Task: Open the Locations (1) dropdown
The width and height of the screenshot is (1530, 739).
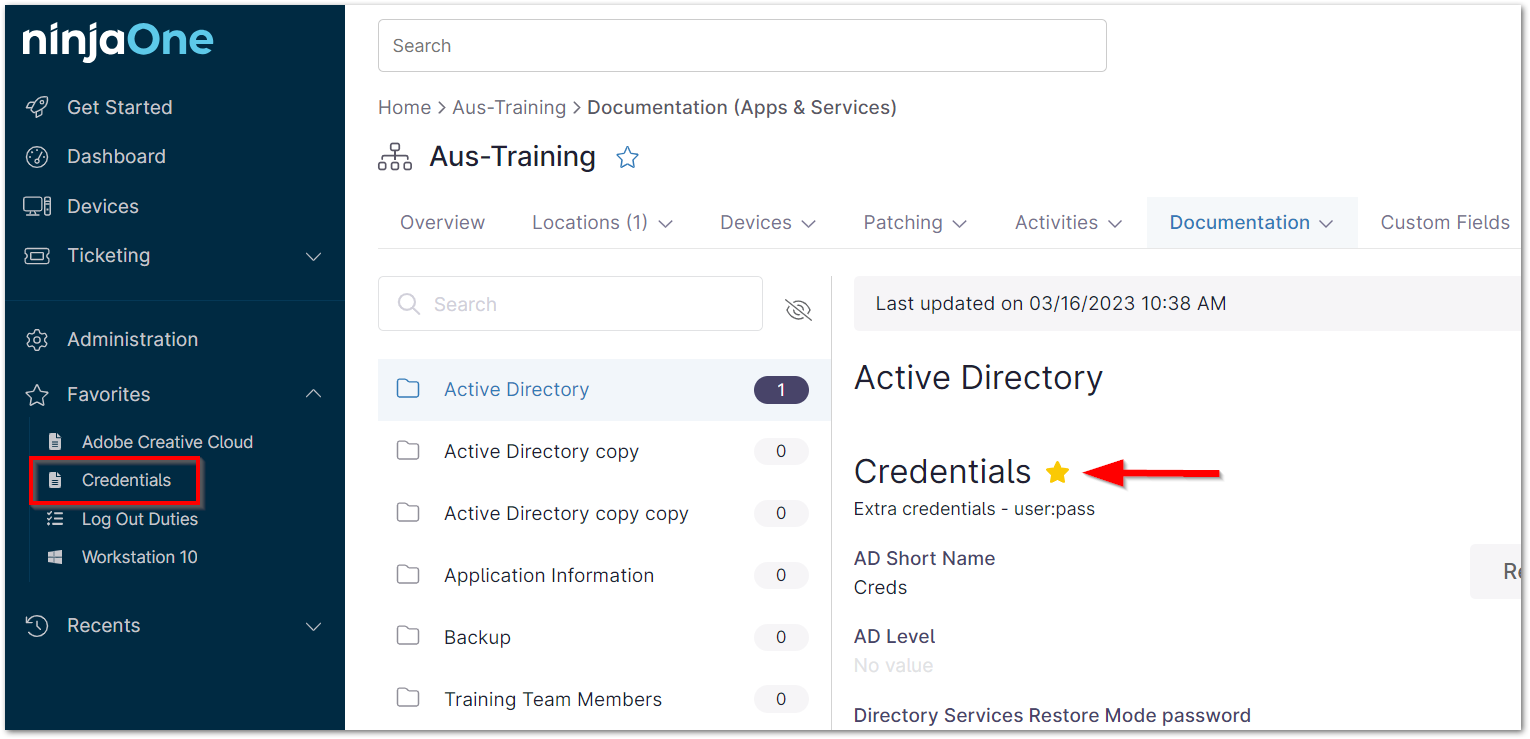Action: click(602, 223)
